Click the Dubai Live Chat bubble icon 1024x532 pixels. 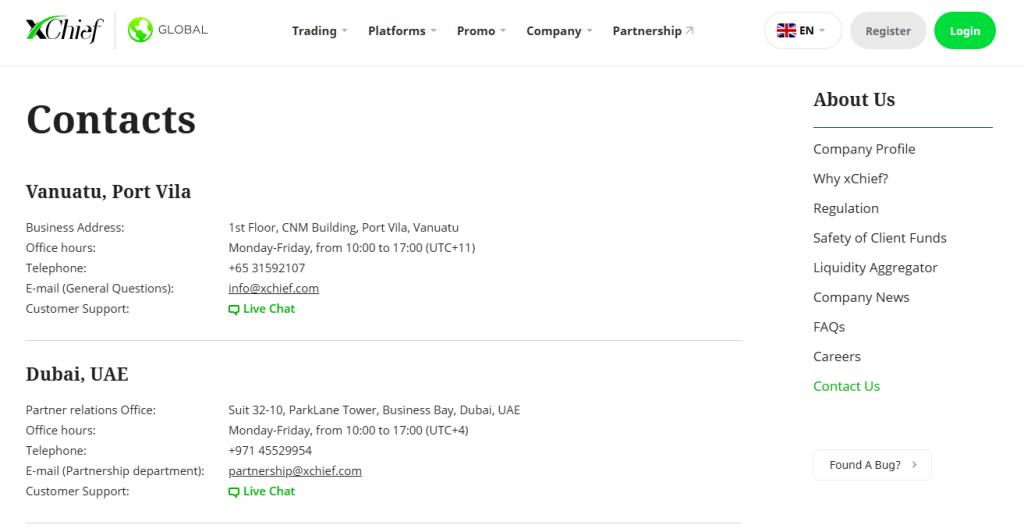point(234,492)
